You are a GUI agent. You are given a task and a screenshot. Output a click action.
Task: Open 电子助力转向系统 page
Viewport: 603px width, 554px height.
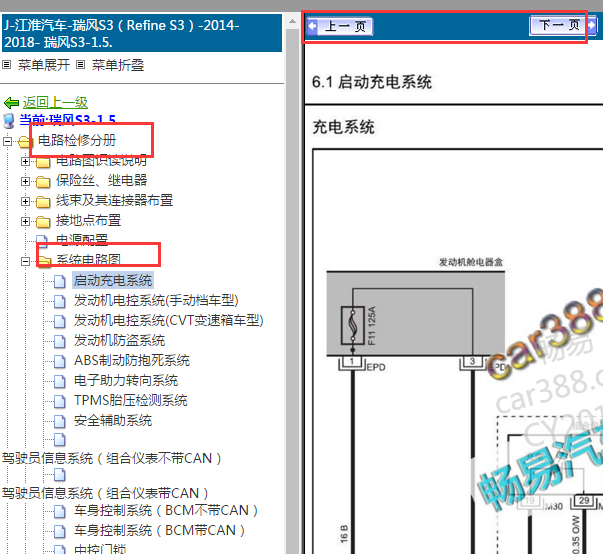(x=126, y=380)
